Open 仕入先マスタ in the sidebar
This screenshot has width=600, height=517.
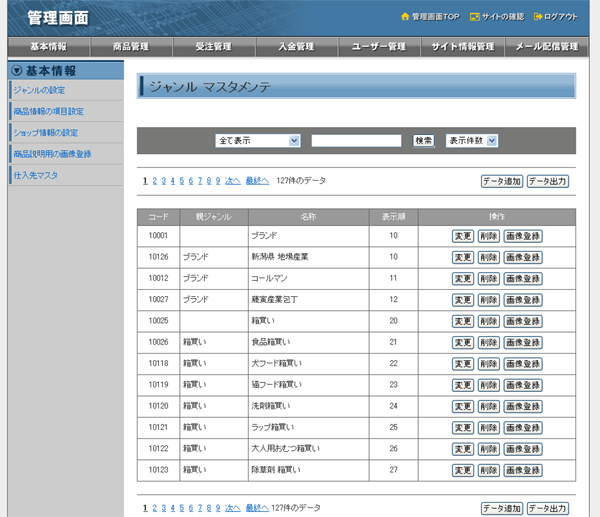(35, 175)
